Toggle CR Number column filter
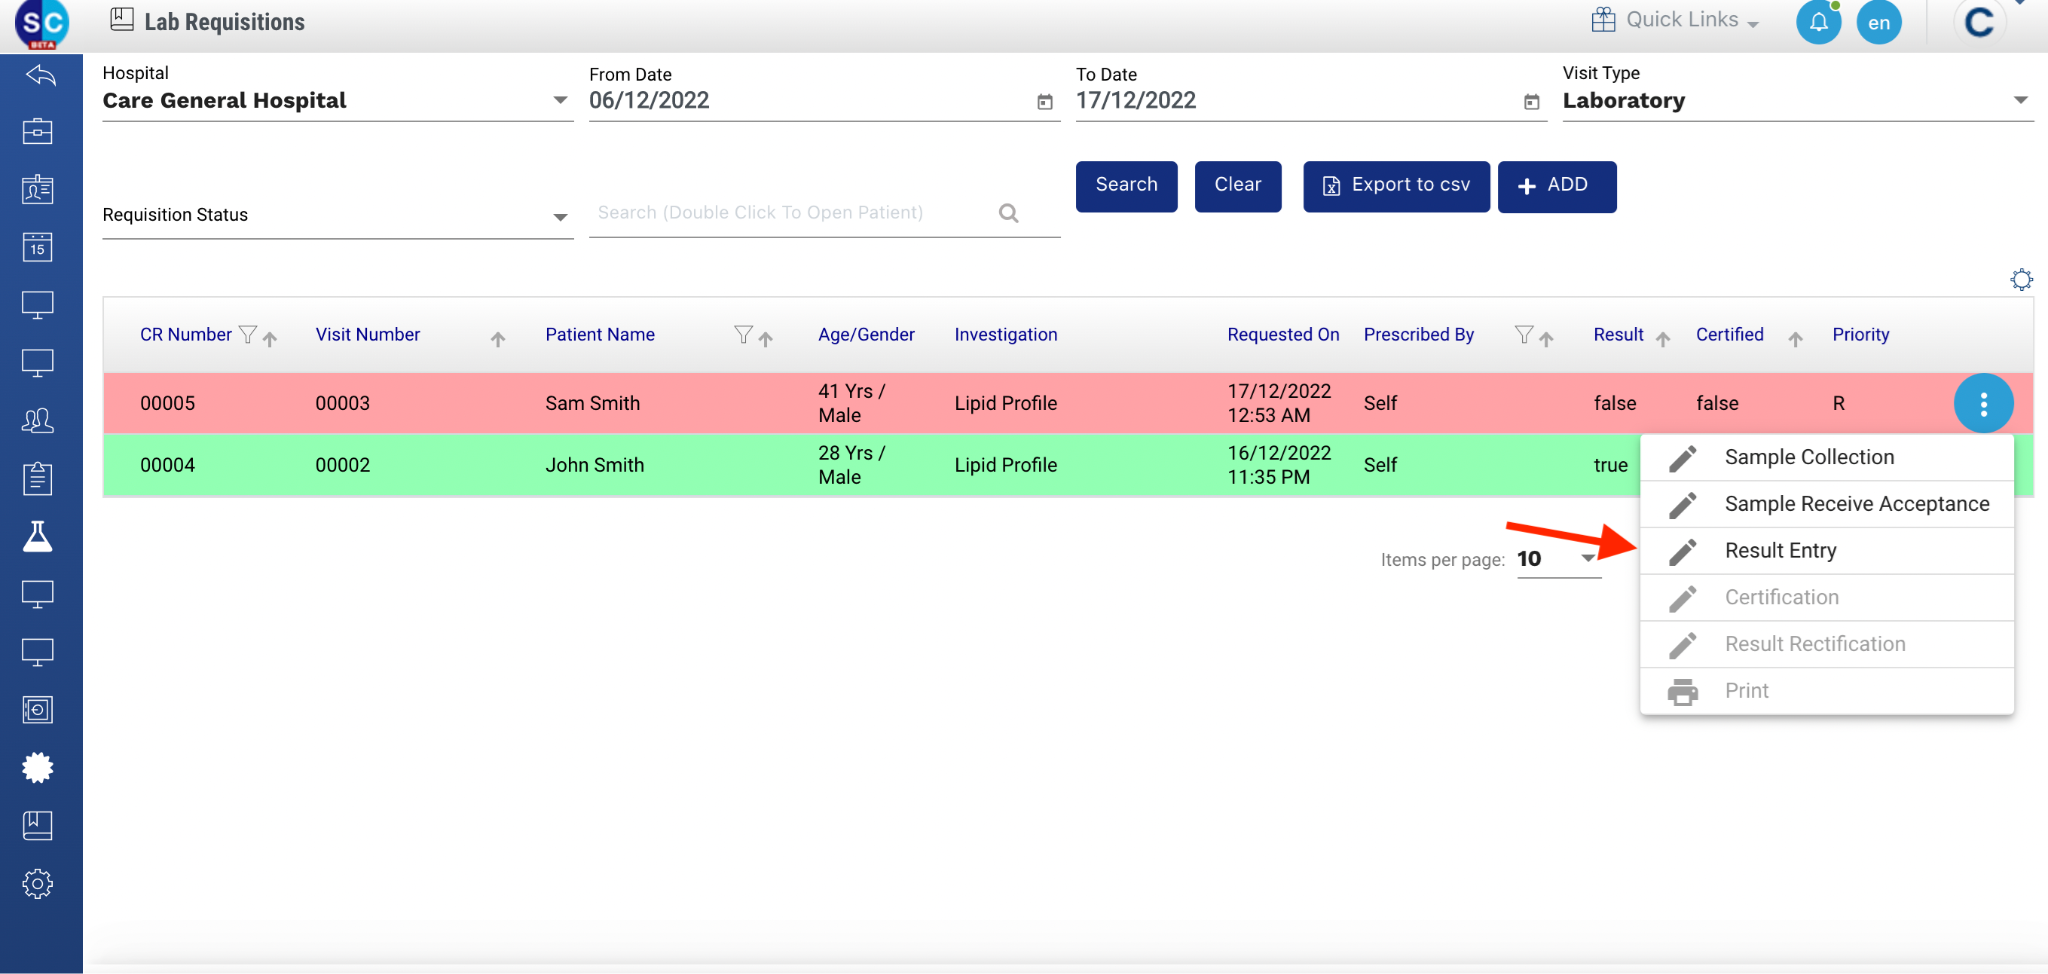Viewport: 2048px width, 974px height. (x=248, y=335)
